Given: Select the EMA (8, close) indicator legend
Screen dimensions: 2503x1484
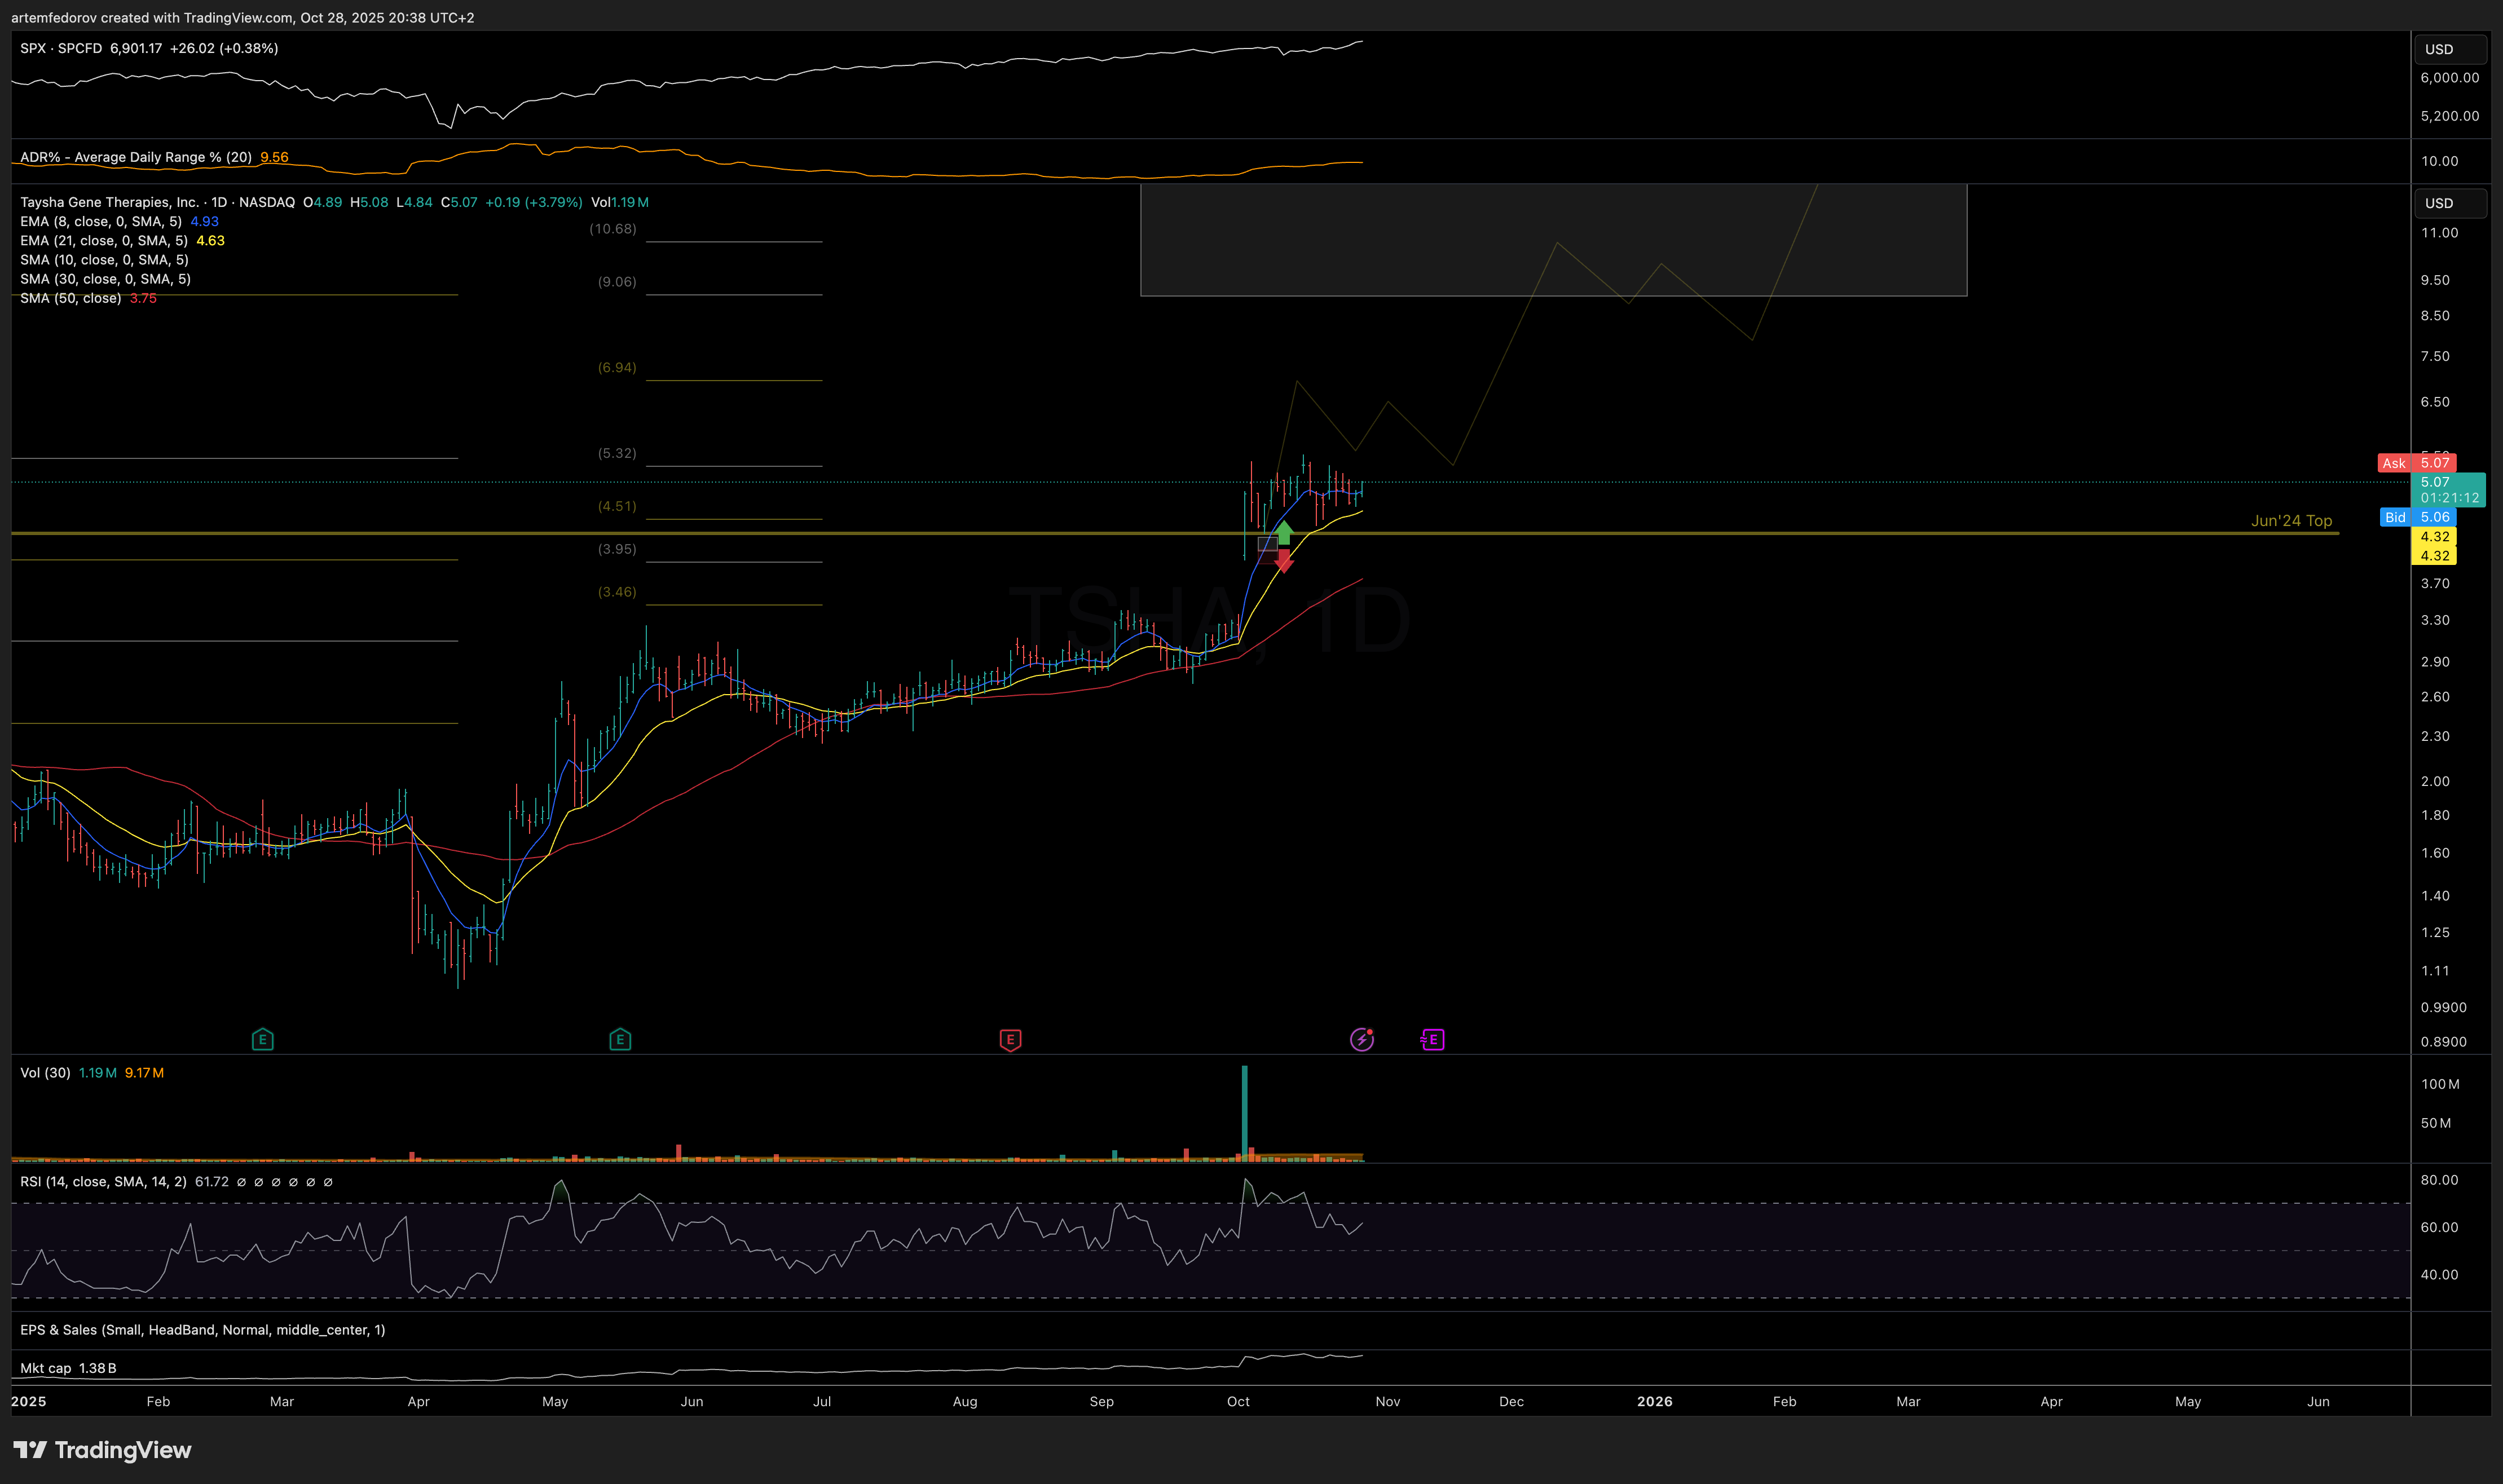Looking at the screenshot, I should point(101,221).
